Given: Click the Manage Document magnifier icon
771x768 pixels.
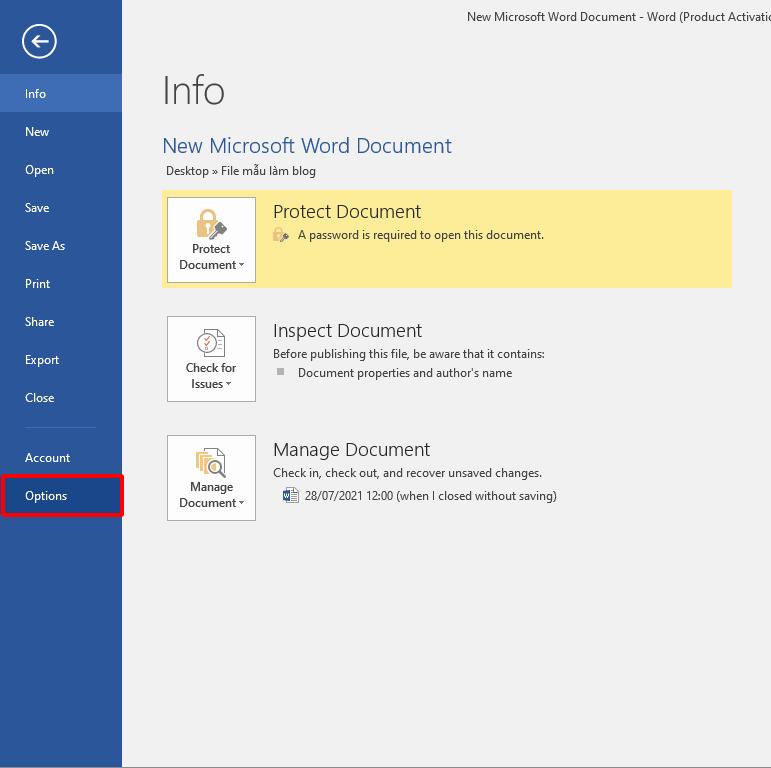Looking at the screenshot, I should pyautogui.click(x=211, y=462).
